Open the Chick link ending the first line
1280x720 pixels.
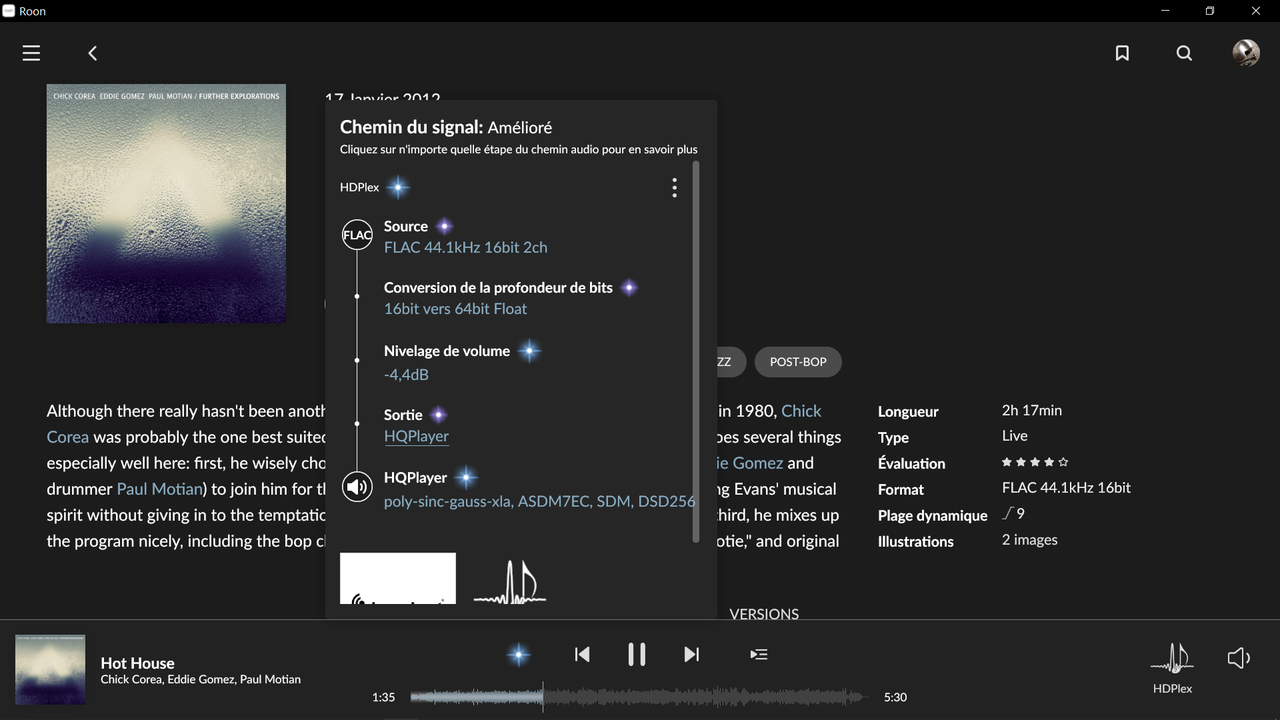click(x=801, y=411)
